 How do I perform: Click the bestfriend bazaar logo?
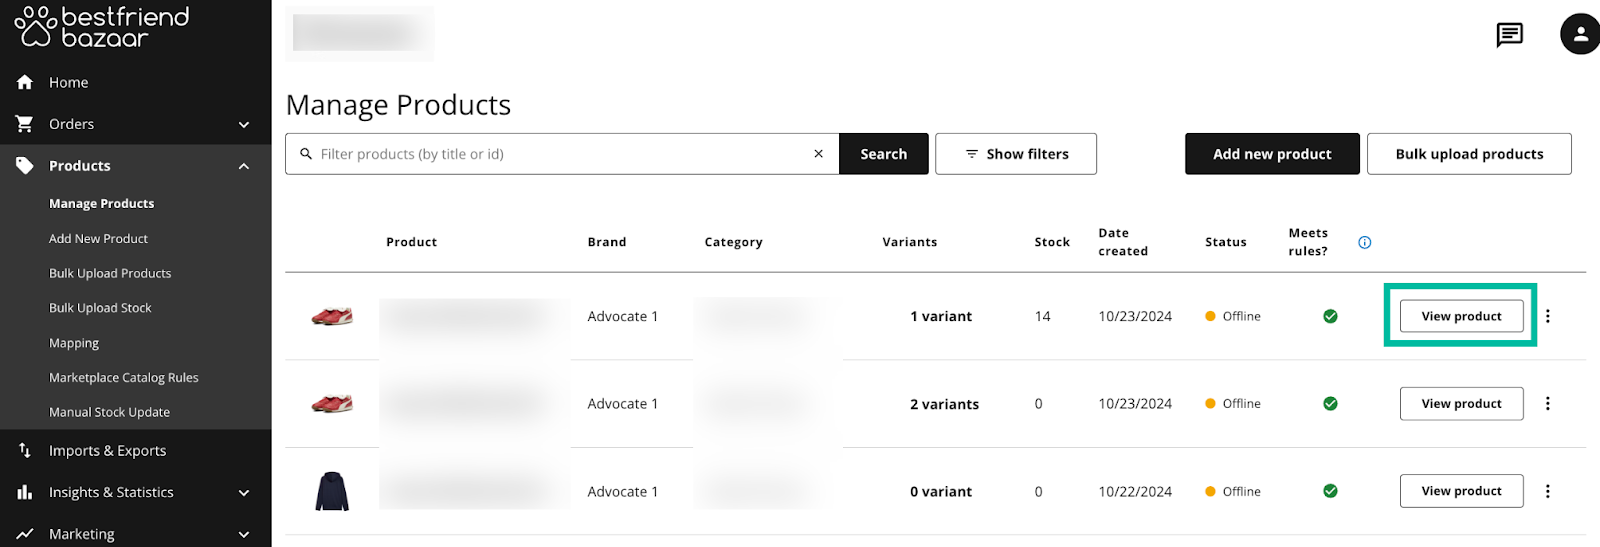click(101, 27)
